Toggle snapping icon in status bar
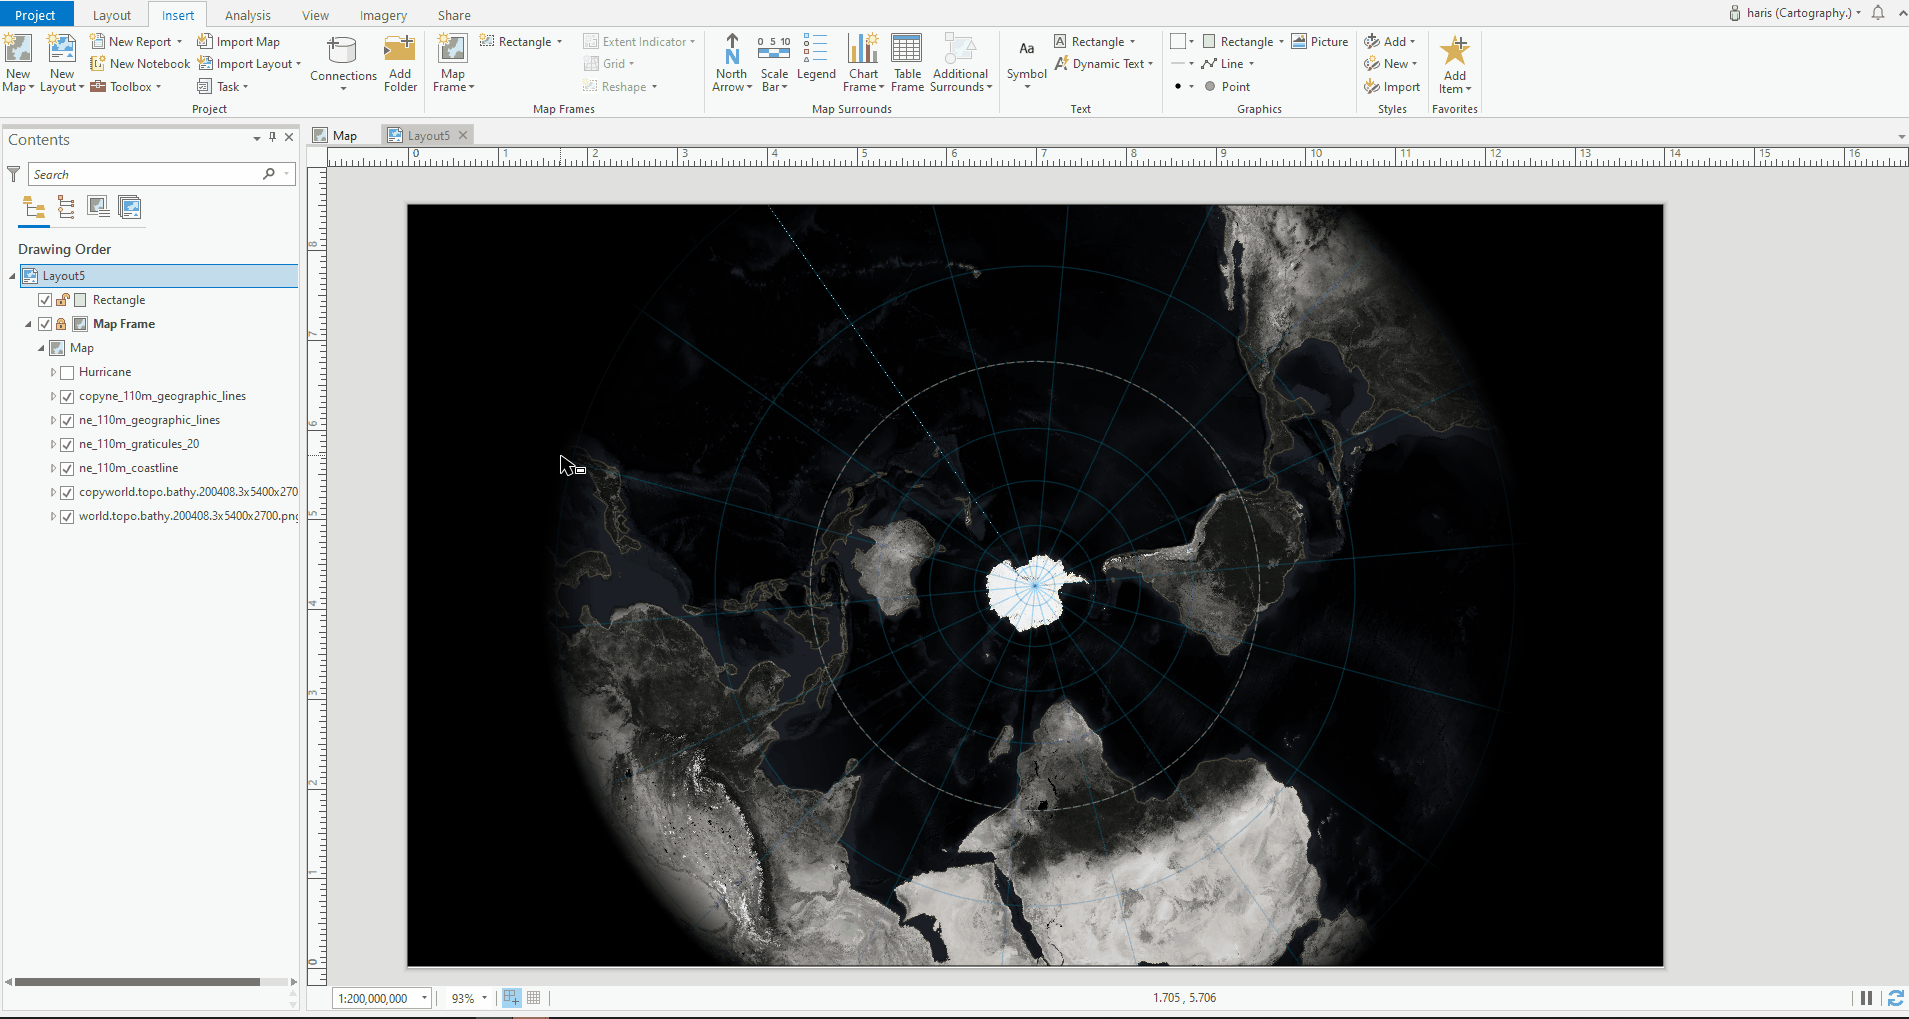 (512, 998)
